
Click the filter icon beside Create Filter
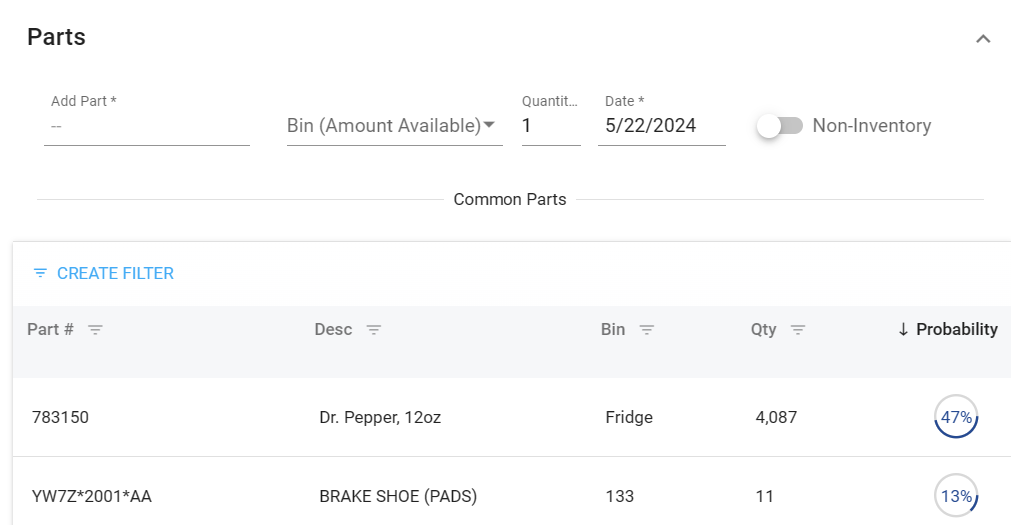coord(40,273)
